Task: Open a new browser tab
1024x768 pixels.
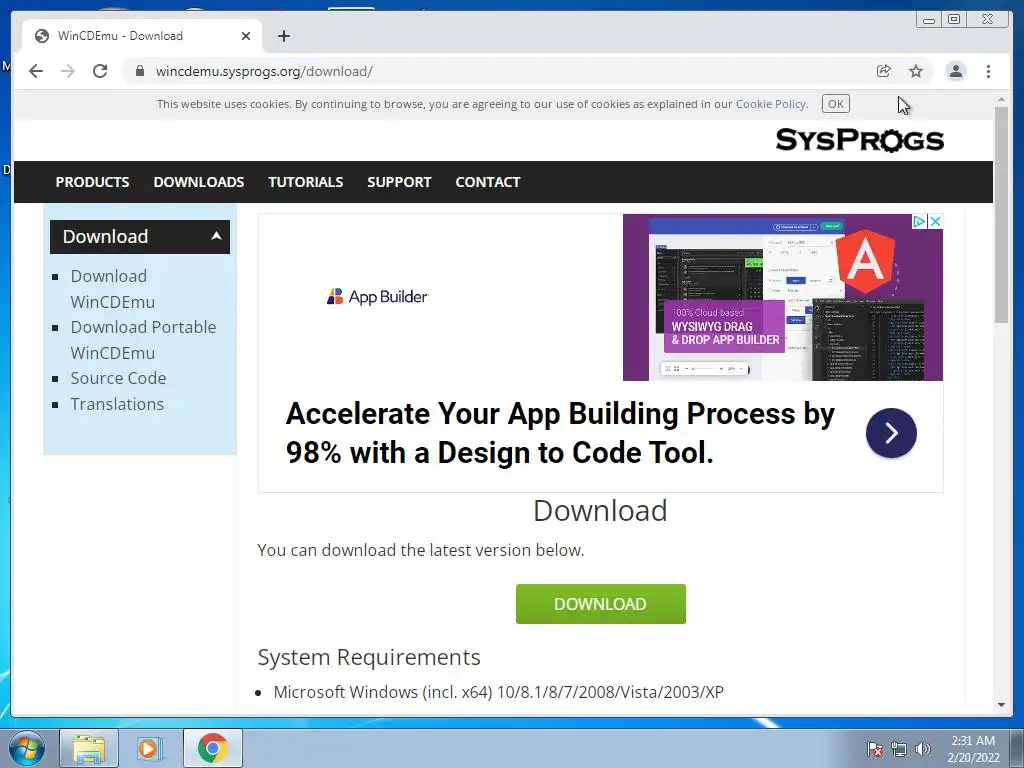Action: [x=283, y=36]
